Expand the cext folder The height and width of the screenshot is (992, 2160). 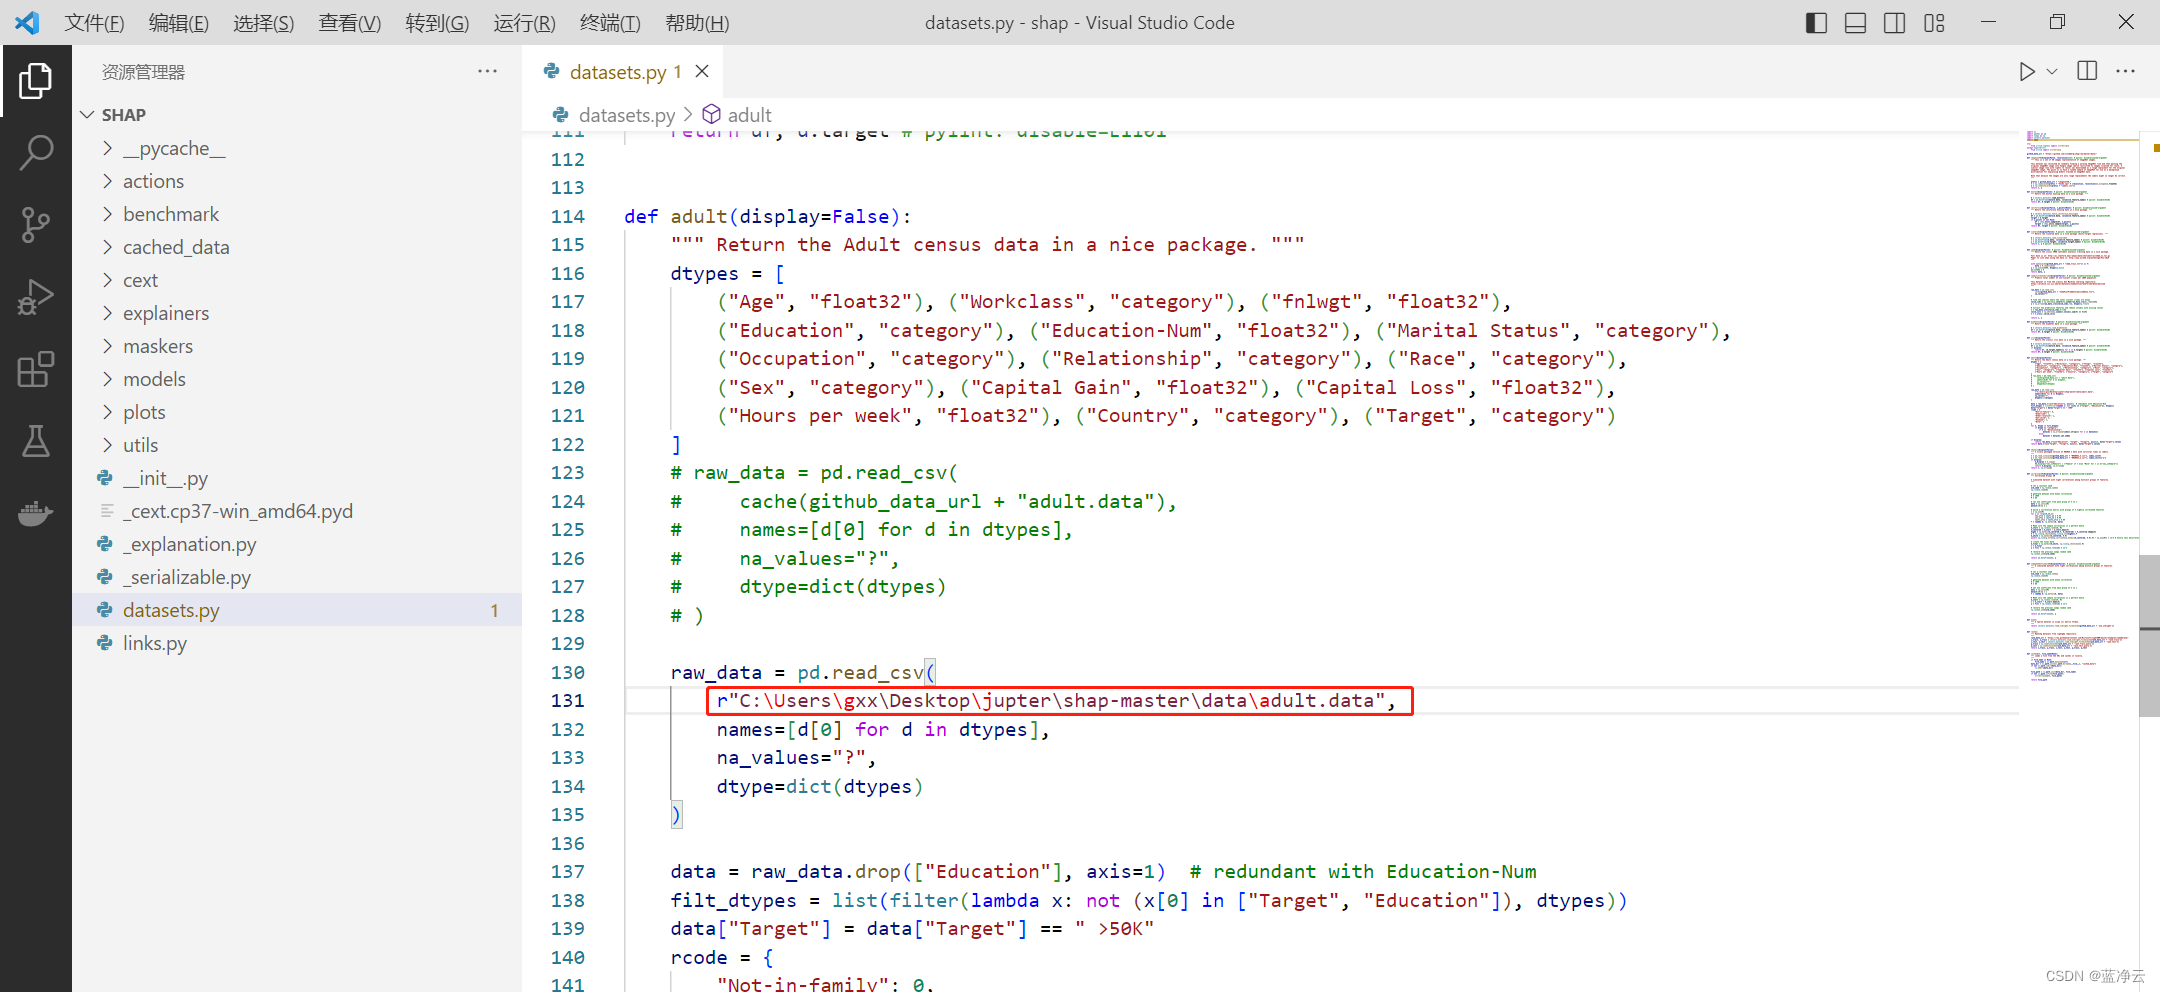click(297, 280)
